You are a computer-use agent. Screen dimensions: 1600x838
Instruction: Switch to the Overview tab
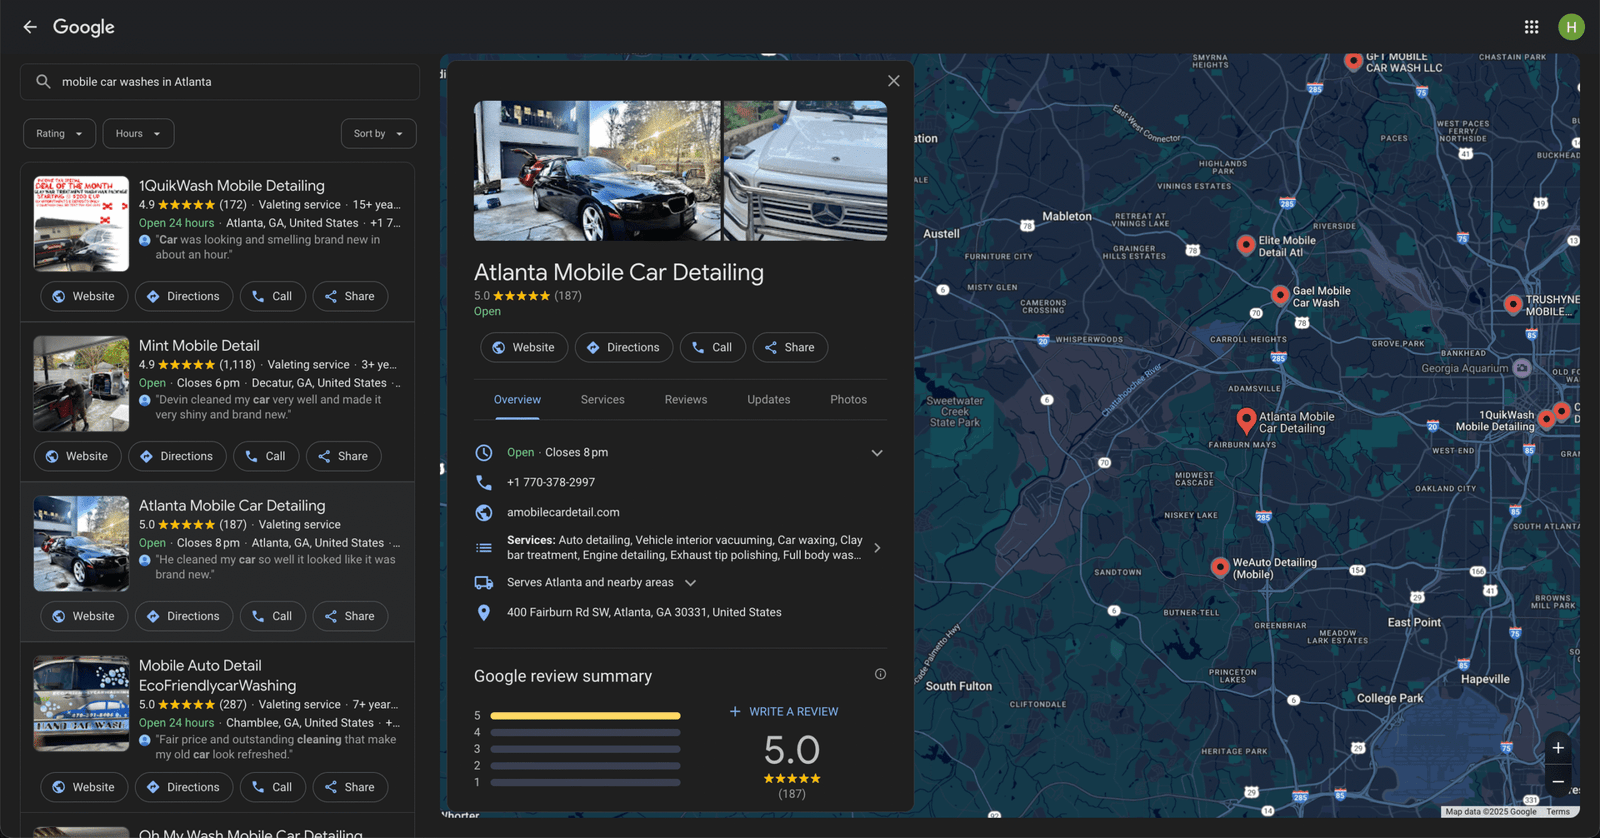pos(517,400)
